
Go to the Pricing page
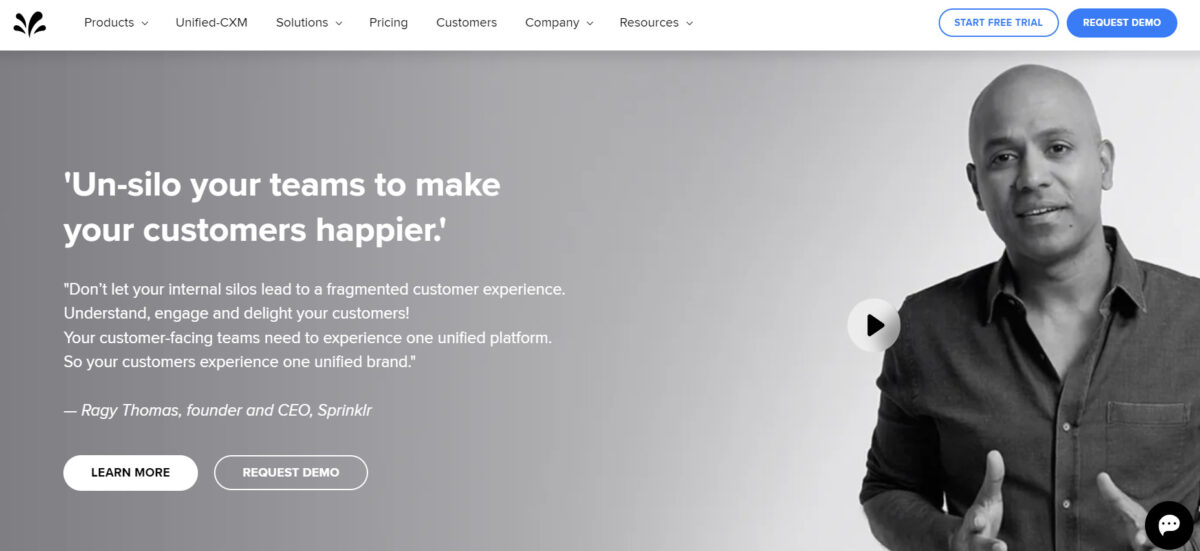coord(388,23)
